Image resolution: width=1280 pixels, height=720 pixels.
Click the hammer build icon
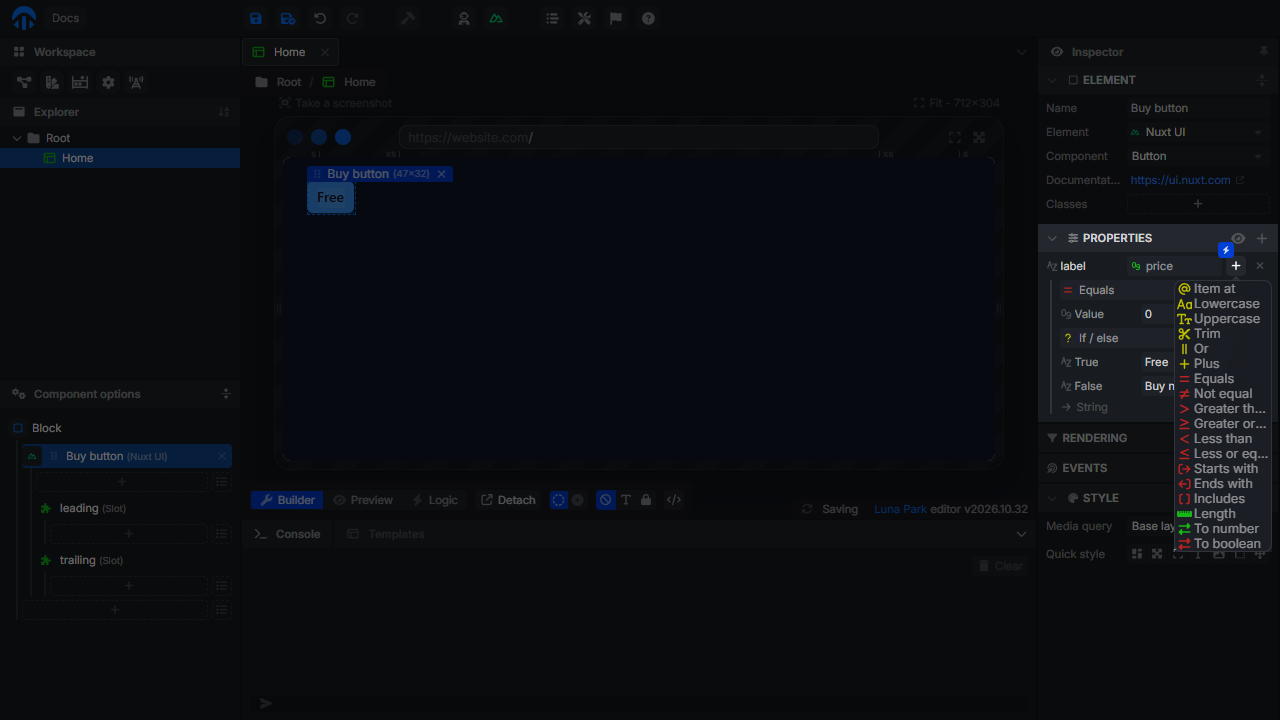pos(408,18)
